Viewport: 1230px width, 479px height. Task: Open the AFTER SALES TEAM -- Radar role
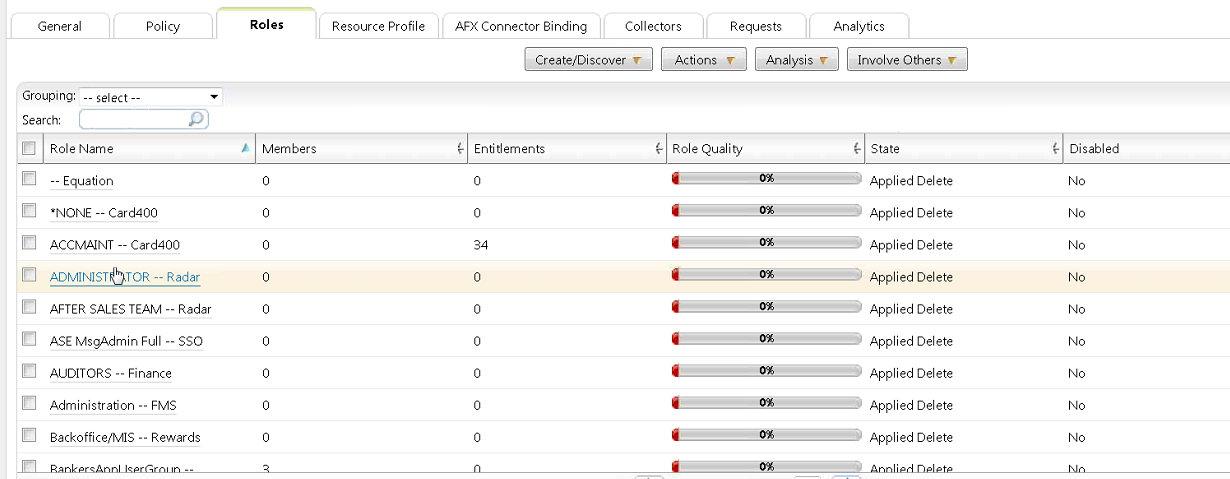point(130,309)
